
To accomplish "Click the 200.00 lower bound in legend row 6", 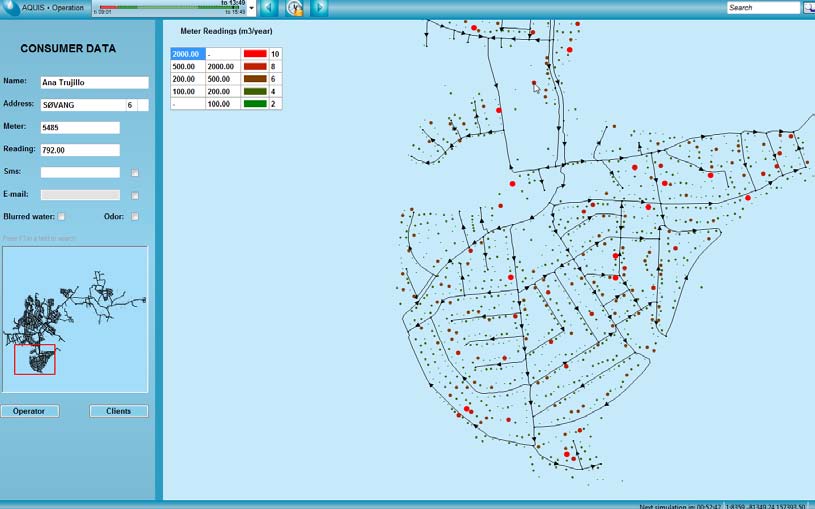I will (x=188, y=79).
